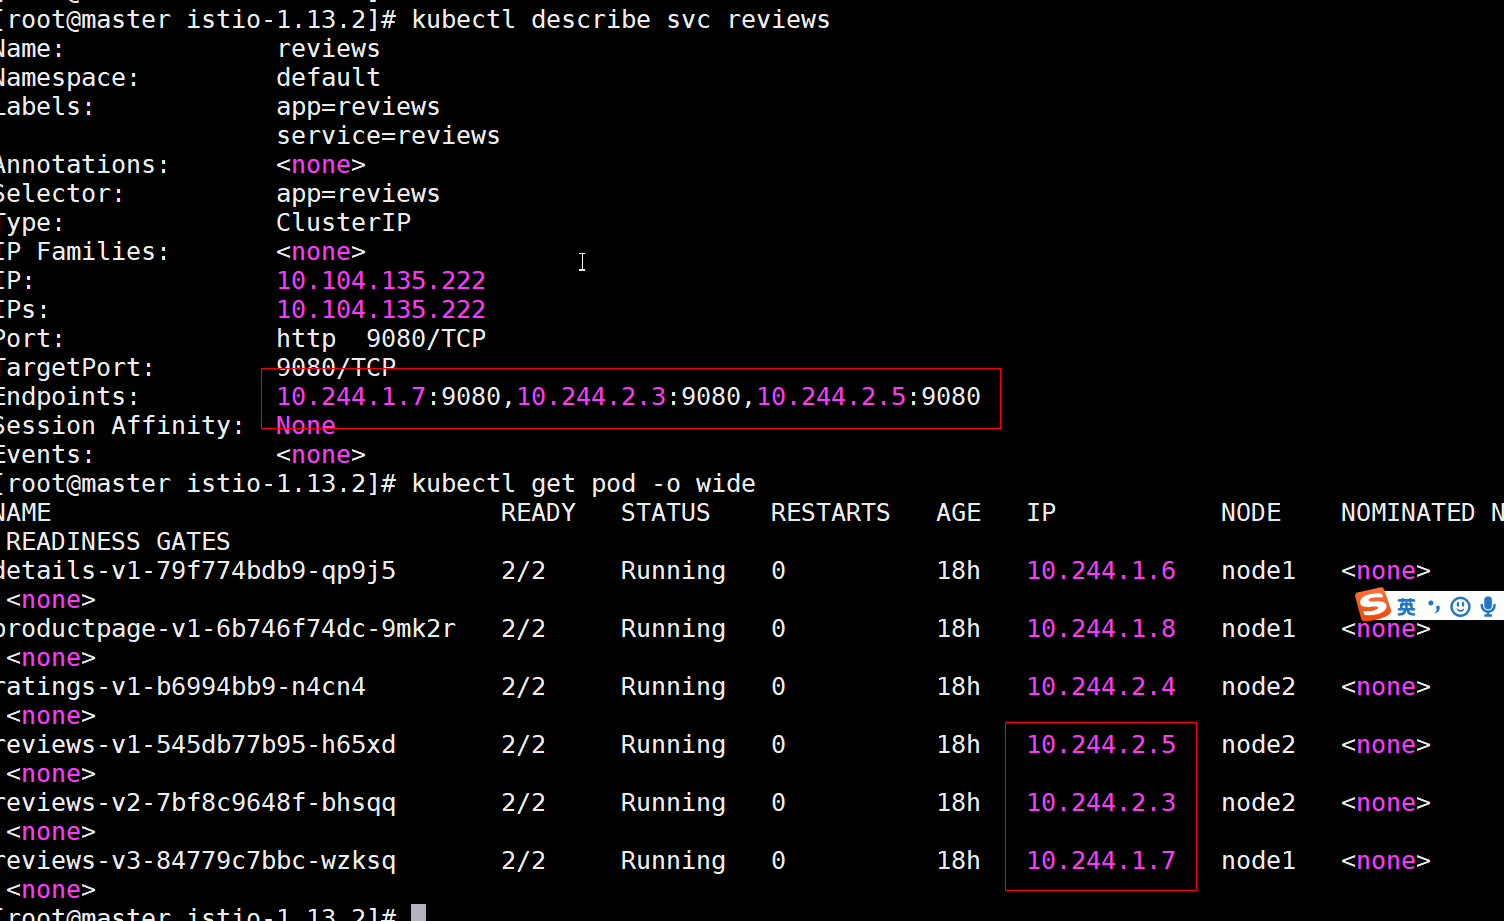Click the Port value 'http 9080/TCP'

click(x=381, y=339)
